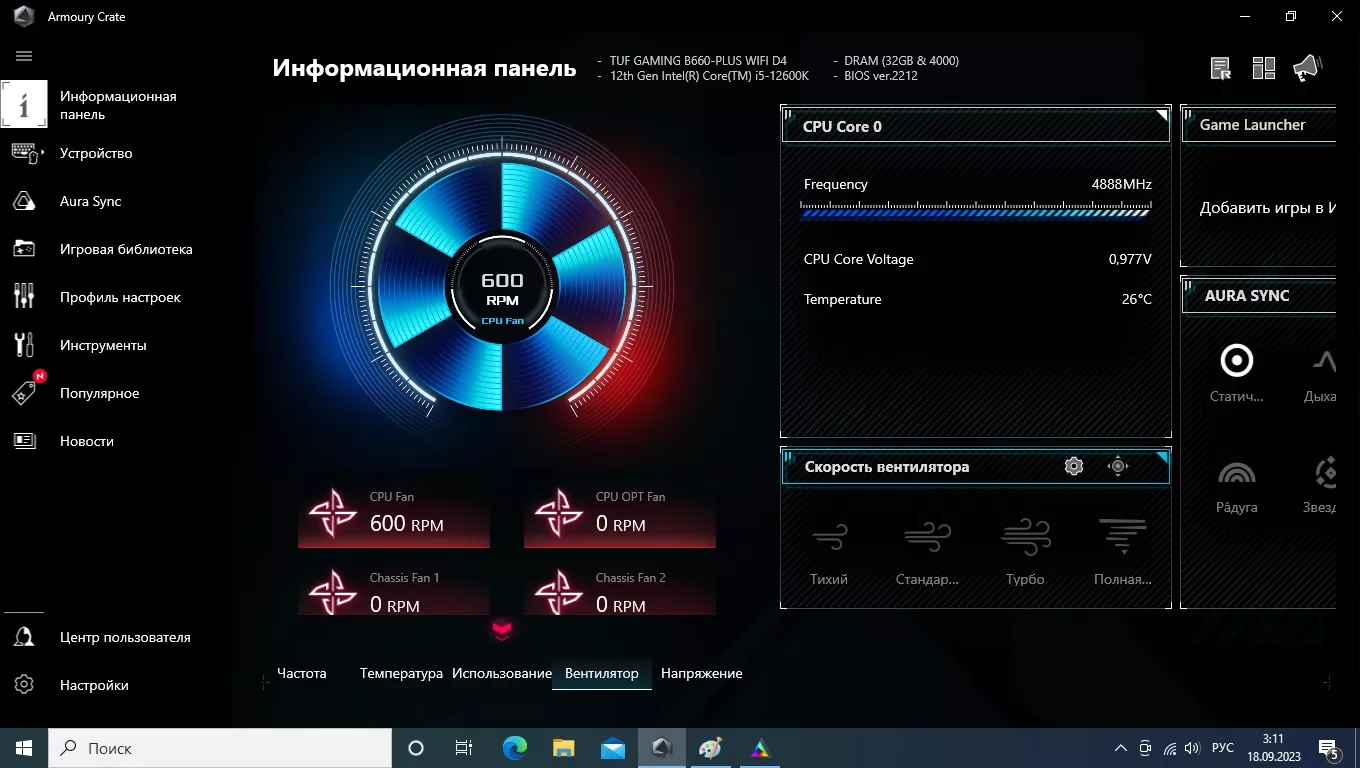Click the AURA SYNC panel header
1360x768 pixels.
1259,296
